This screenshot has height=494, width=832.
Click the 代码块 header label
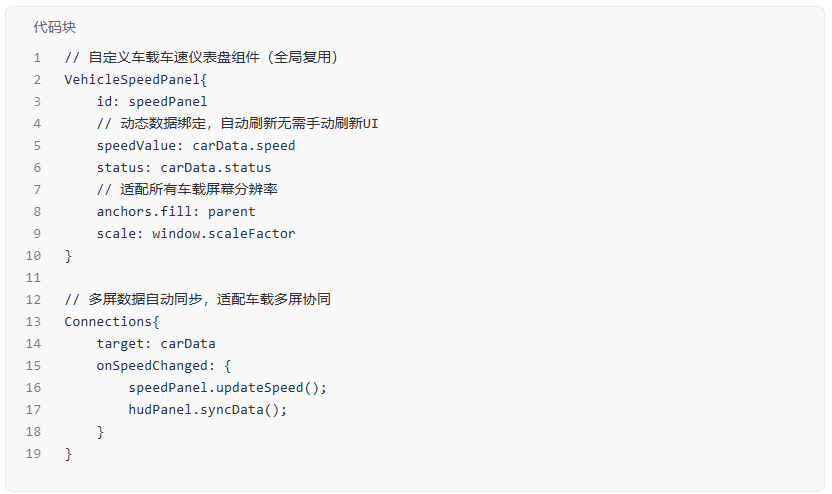pos(55,27)
